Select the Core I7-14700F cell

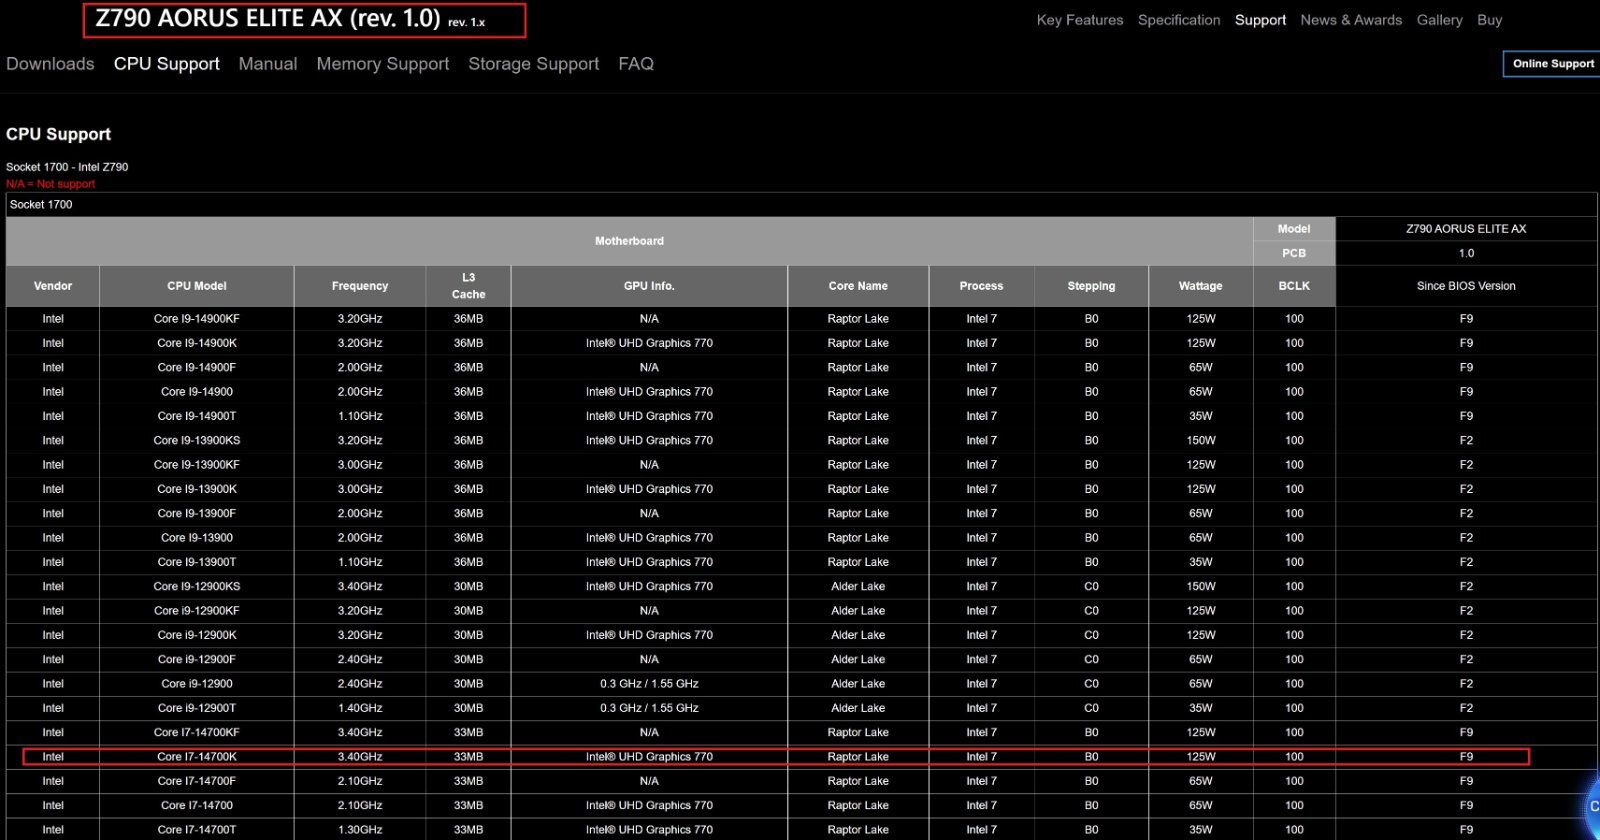197,781
